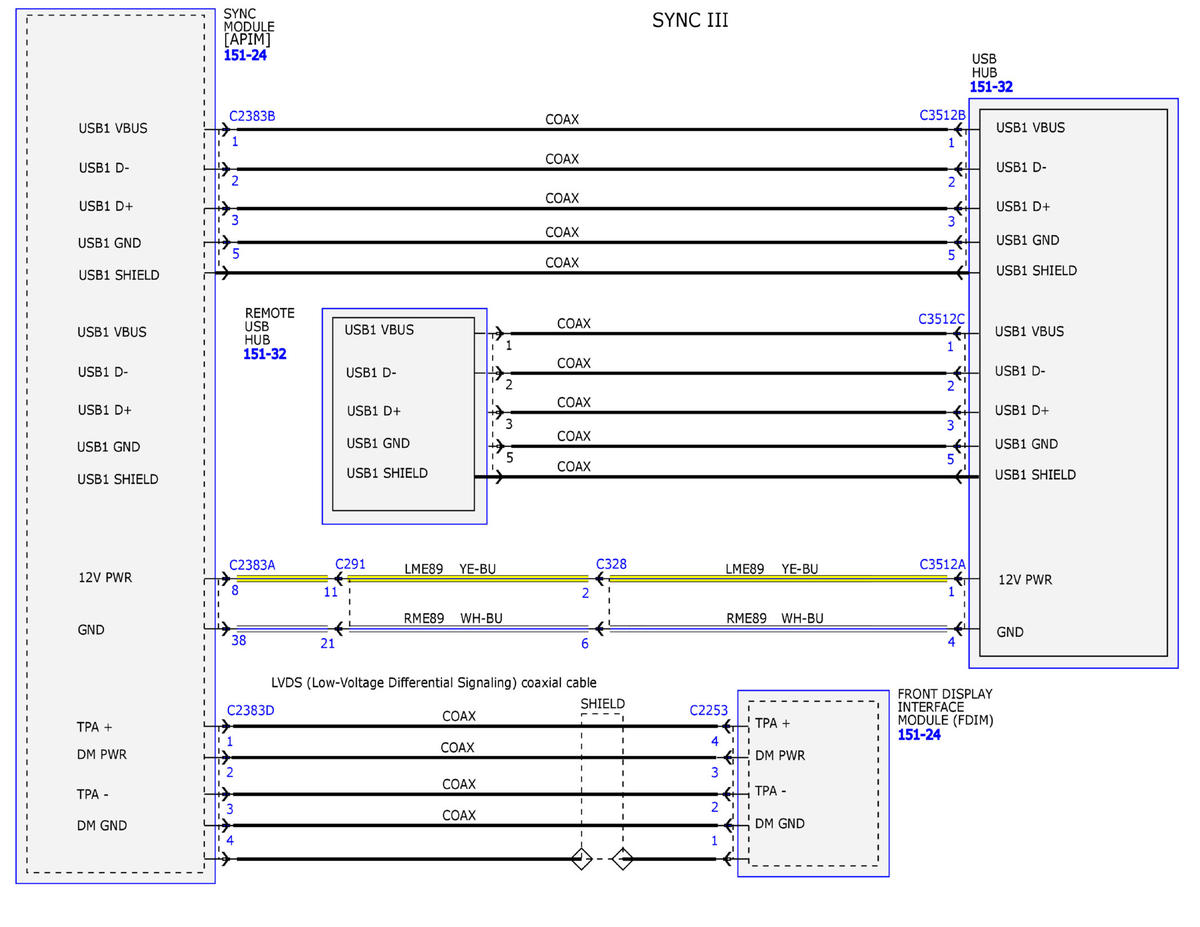This screenshot has height=927, width=1200.
Task: Click RME89 WH-BU between C291 and C328
Action: click(453, 619)
